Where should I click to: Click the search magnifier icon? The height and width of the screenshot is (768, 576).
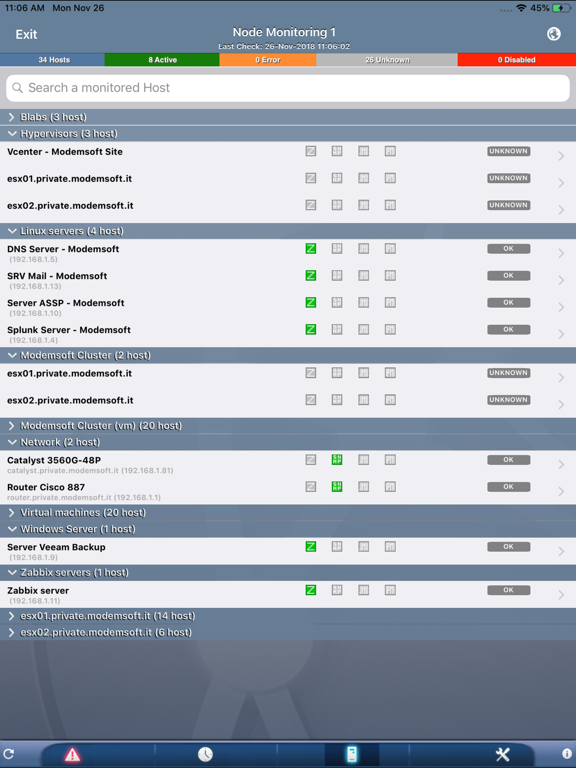click(18, 88)
